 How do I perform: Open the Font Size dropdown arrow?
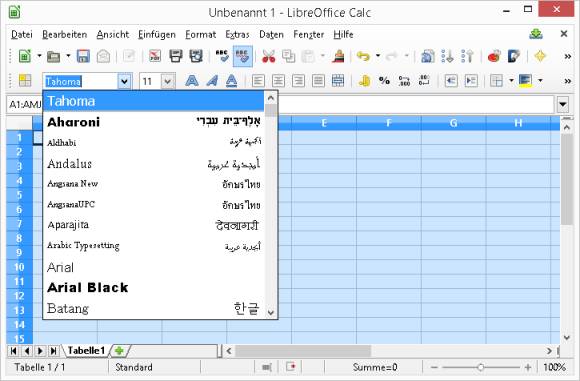(168, 81)
